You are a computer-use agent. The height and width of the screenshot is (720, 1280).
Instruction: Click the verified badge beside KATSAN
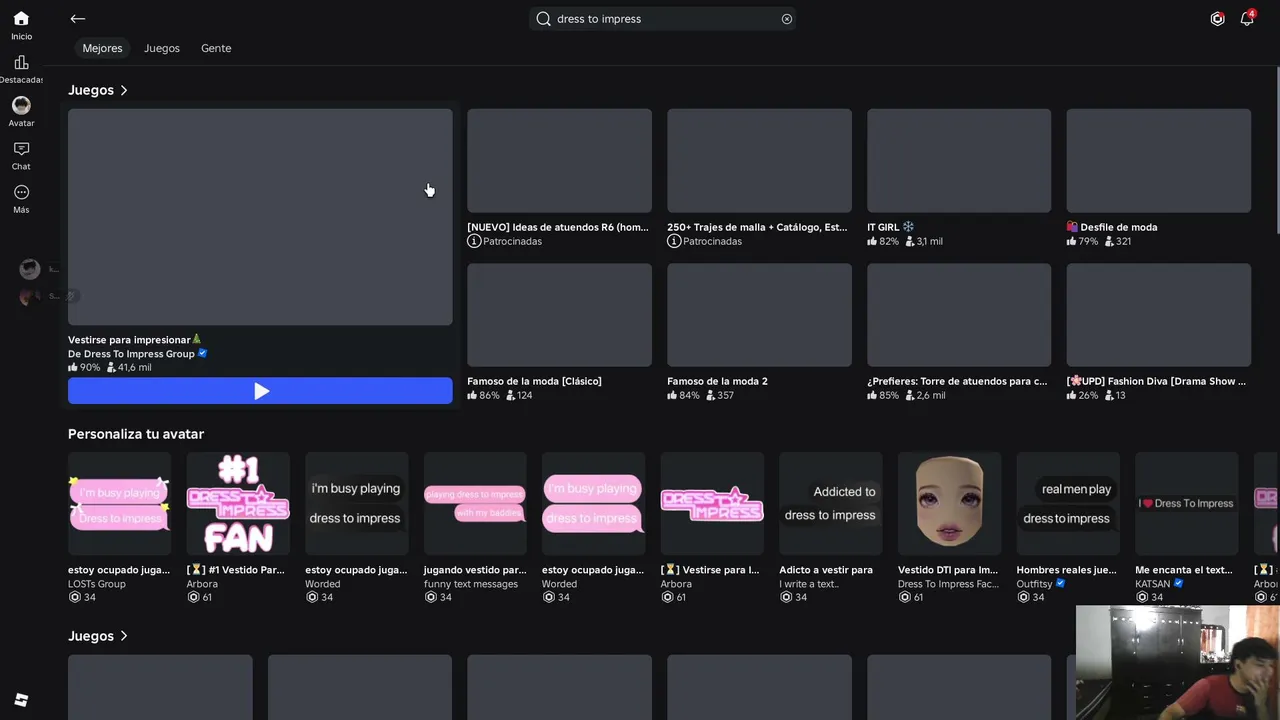[1179, 584]
